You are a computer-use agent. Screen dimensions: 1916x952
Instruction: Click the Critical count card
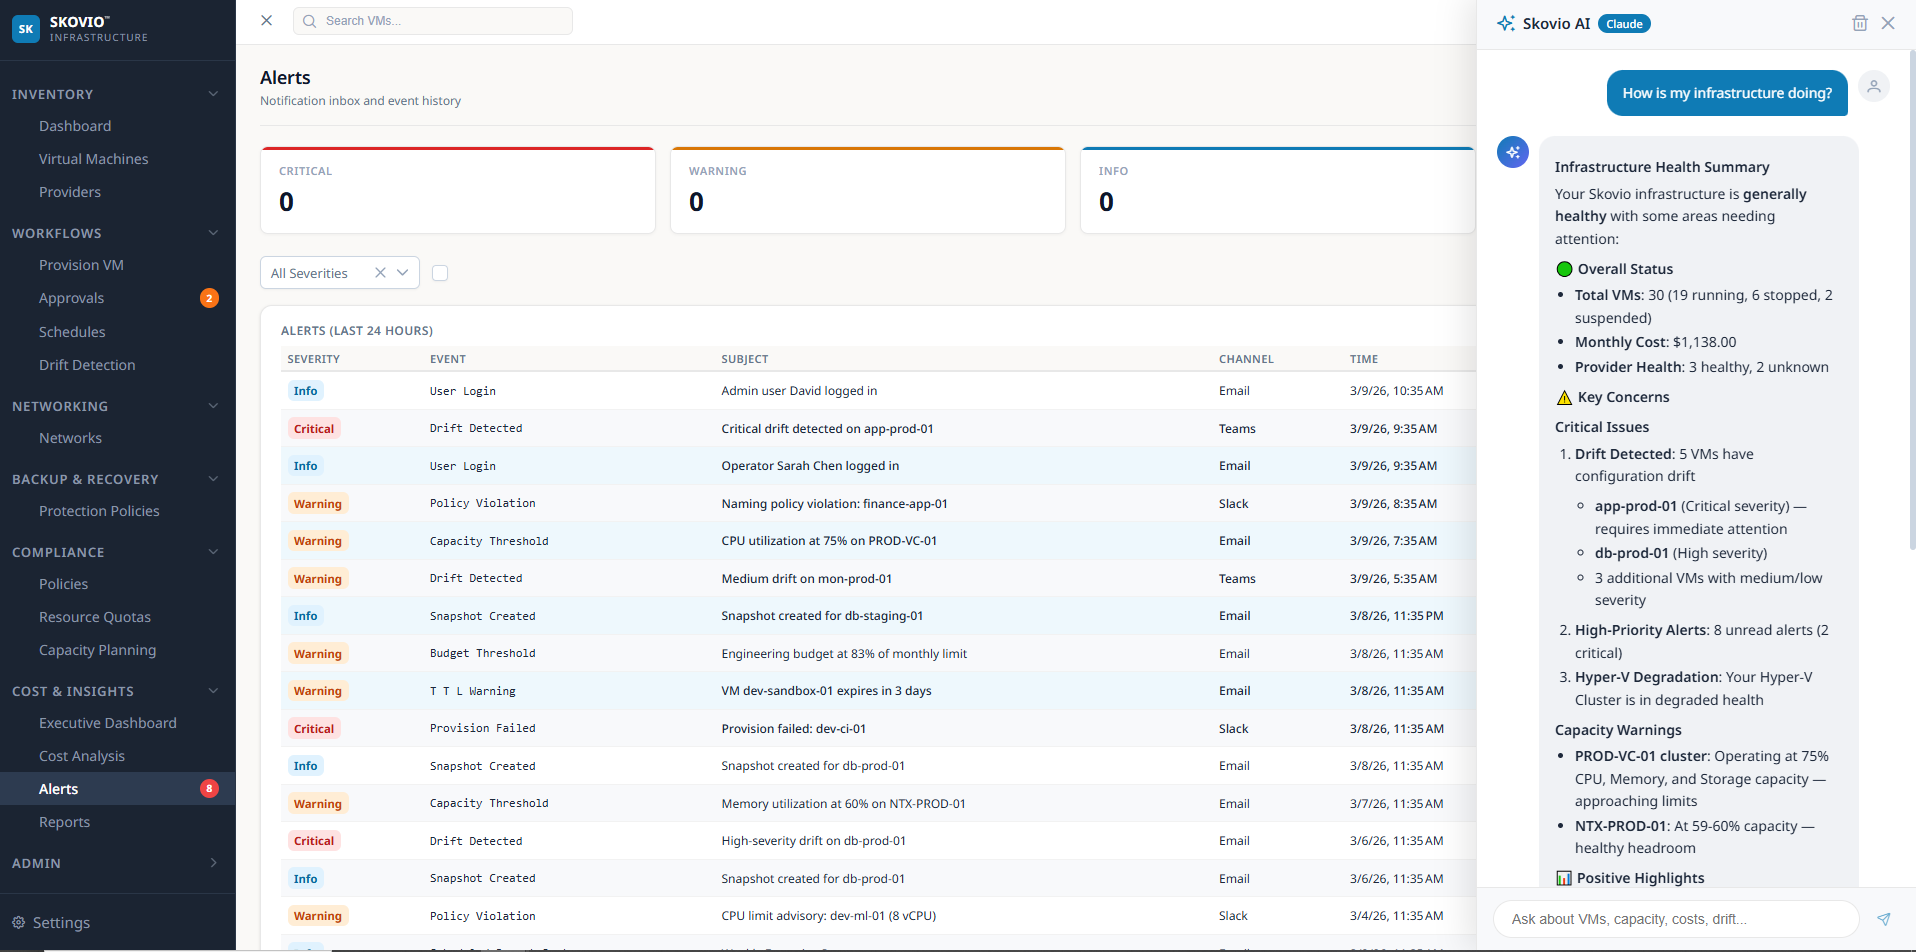coord(458,190)
